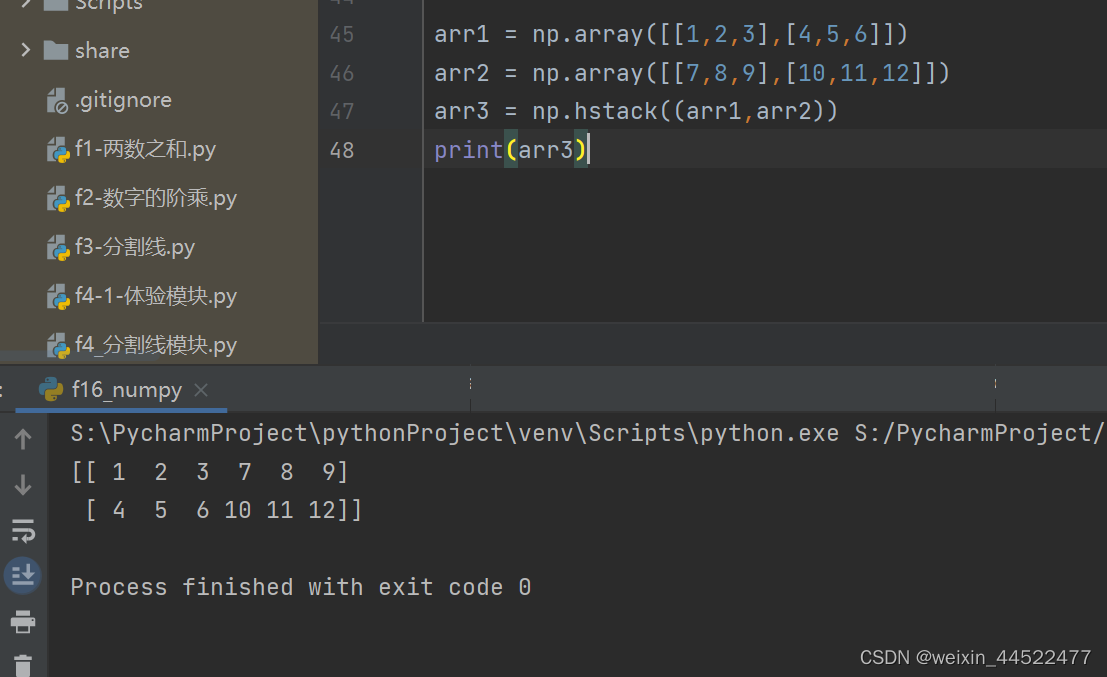This screenshot has width=1107, height=677.
Task: Open f1-两数之和.py file
Action: [x=145, y=149]
